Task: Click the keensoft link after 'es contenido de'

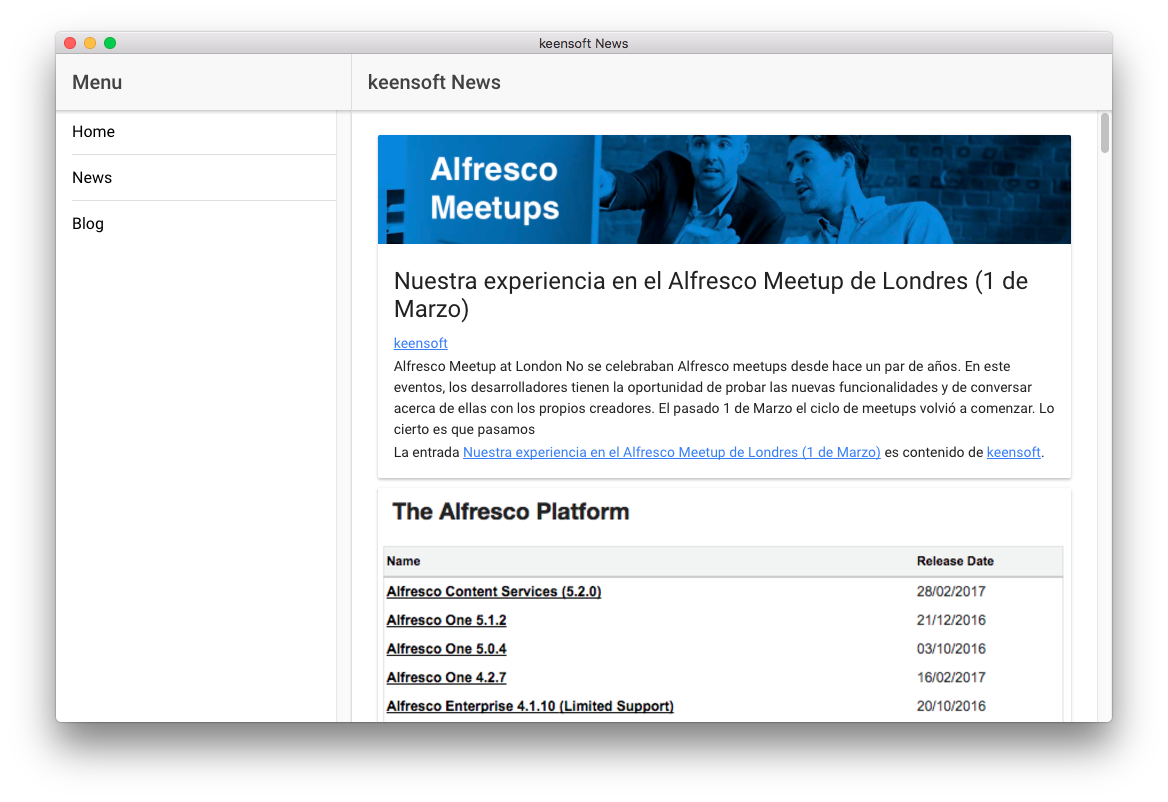Action: click(x=1013, y=452)
